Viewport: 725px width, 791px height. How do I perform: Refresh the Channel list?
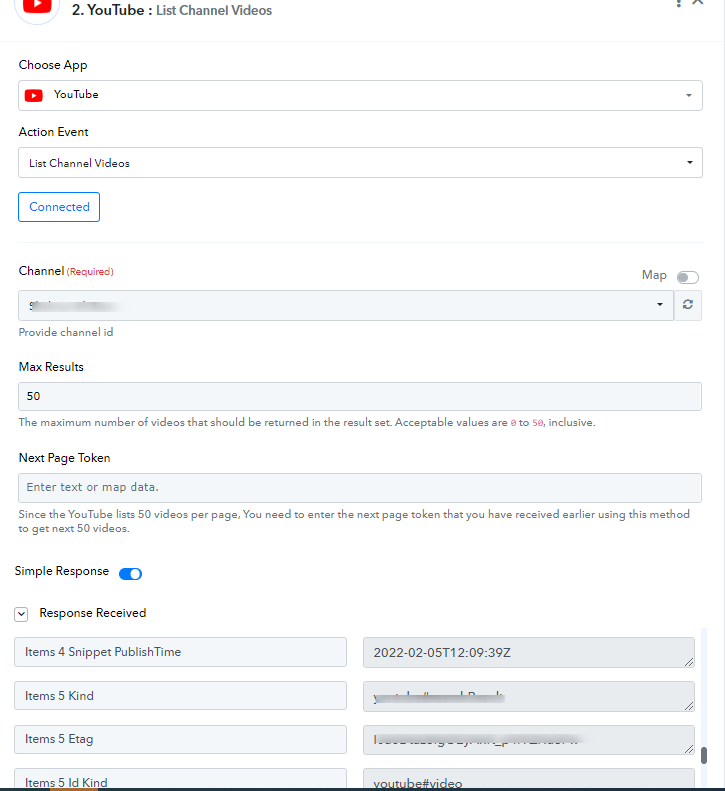pyautogui.click(x=688, y=305)
